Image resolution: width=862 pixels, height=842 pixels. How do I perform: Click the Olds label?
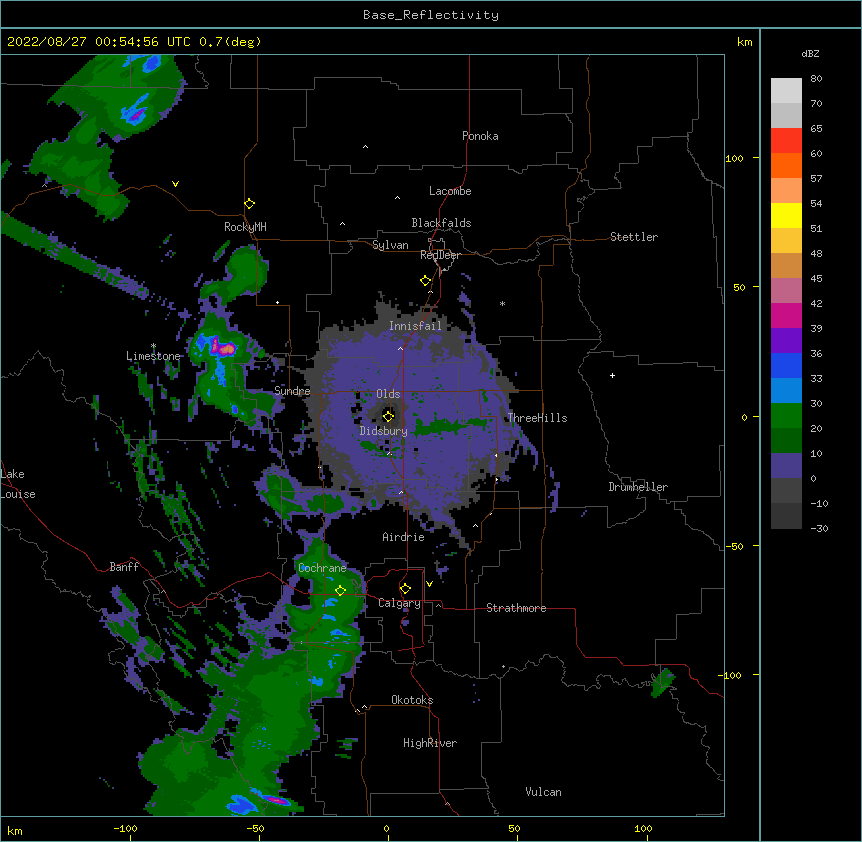click(388, 394)
